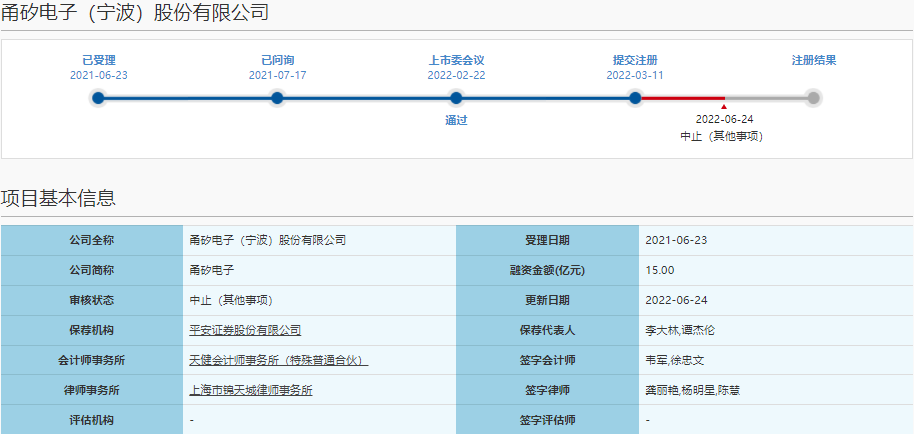Click the red triangle marker on the timeline
The height and width of the screenshot is (434, 914).
coord(724,105)
